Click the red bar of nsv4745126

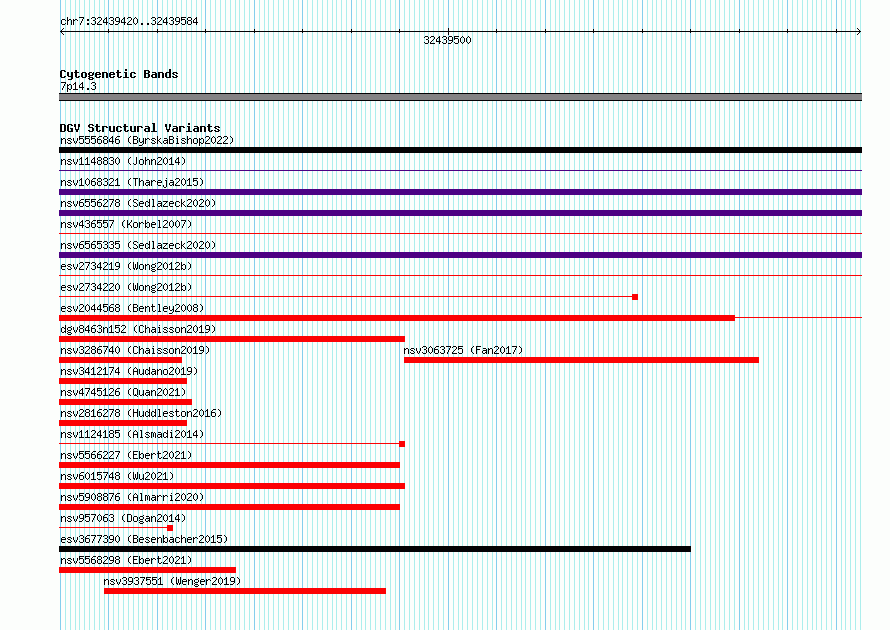125,402
